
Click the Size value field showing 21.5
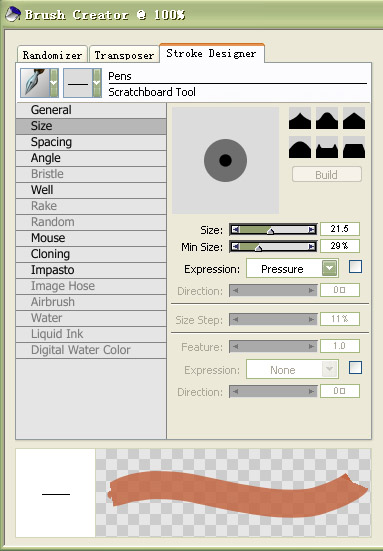click(340, 229)
